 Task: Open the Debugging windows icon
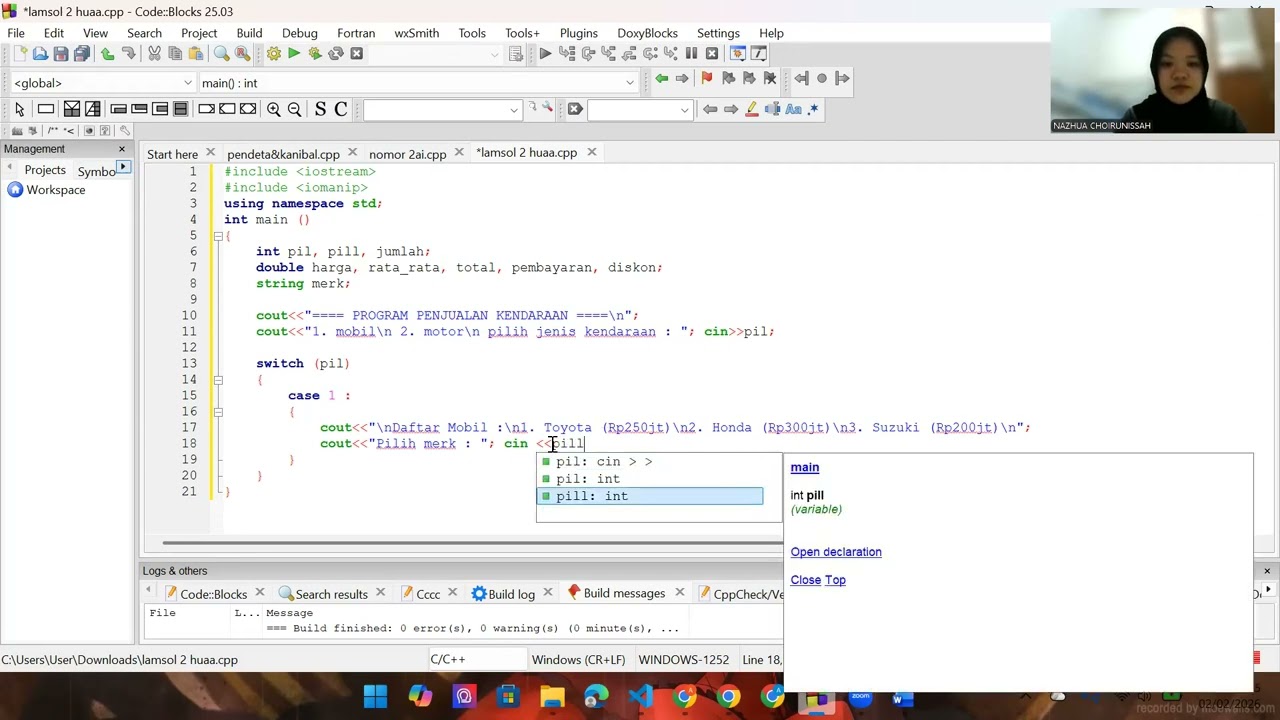(738, 54)
